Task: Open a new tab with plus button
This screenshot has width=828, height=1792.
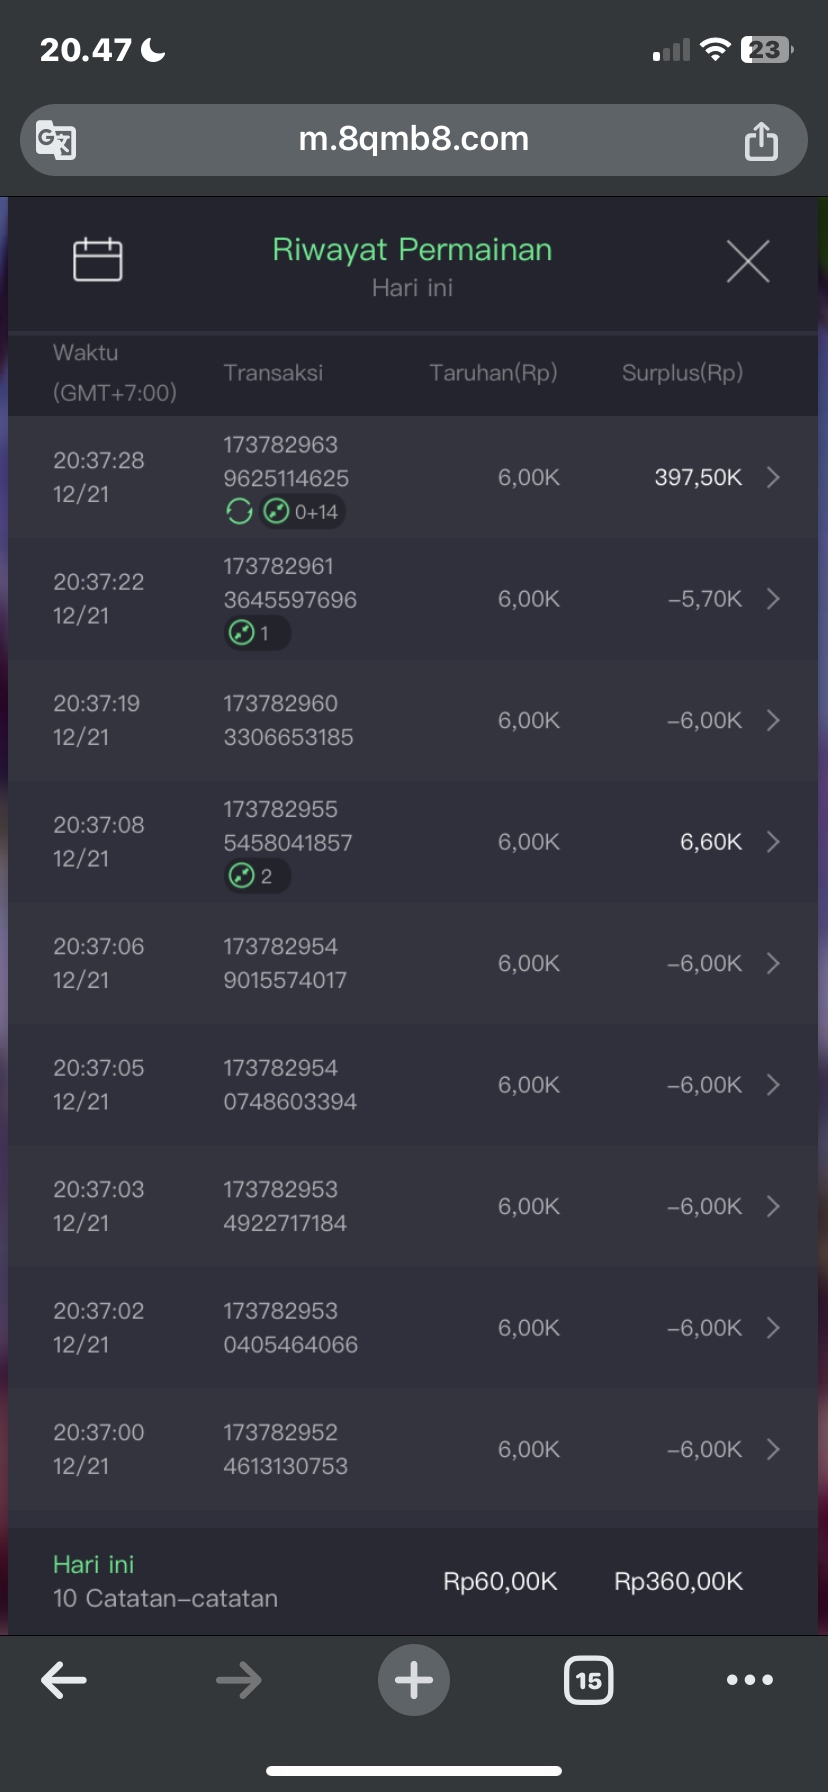Action: click(413, 1680)
